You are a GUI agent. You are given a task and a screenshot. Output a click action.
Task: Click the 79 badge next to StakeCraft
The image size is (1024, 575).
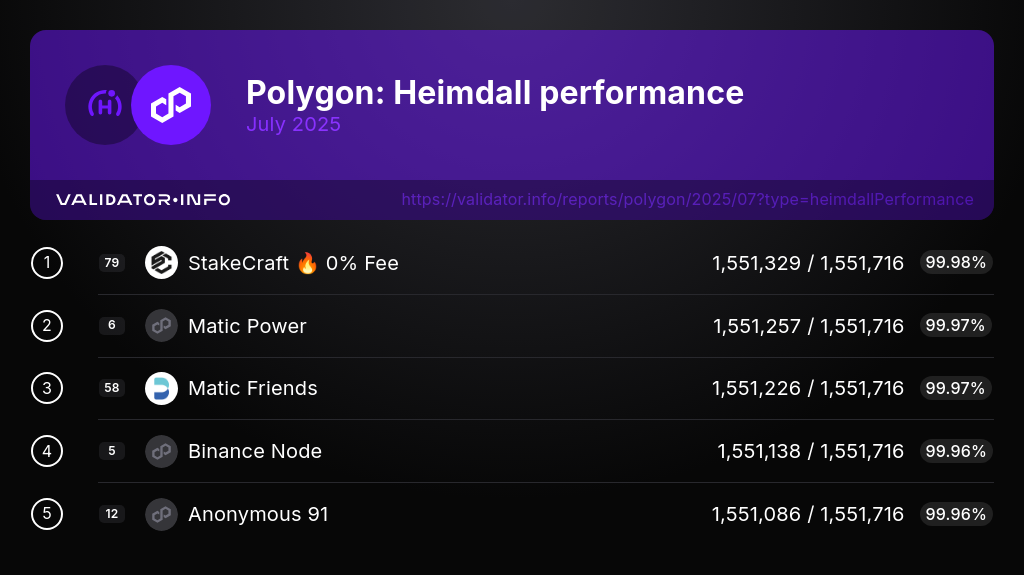[112, 263]
